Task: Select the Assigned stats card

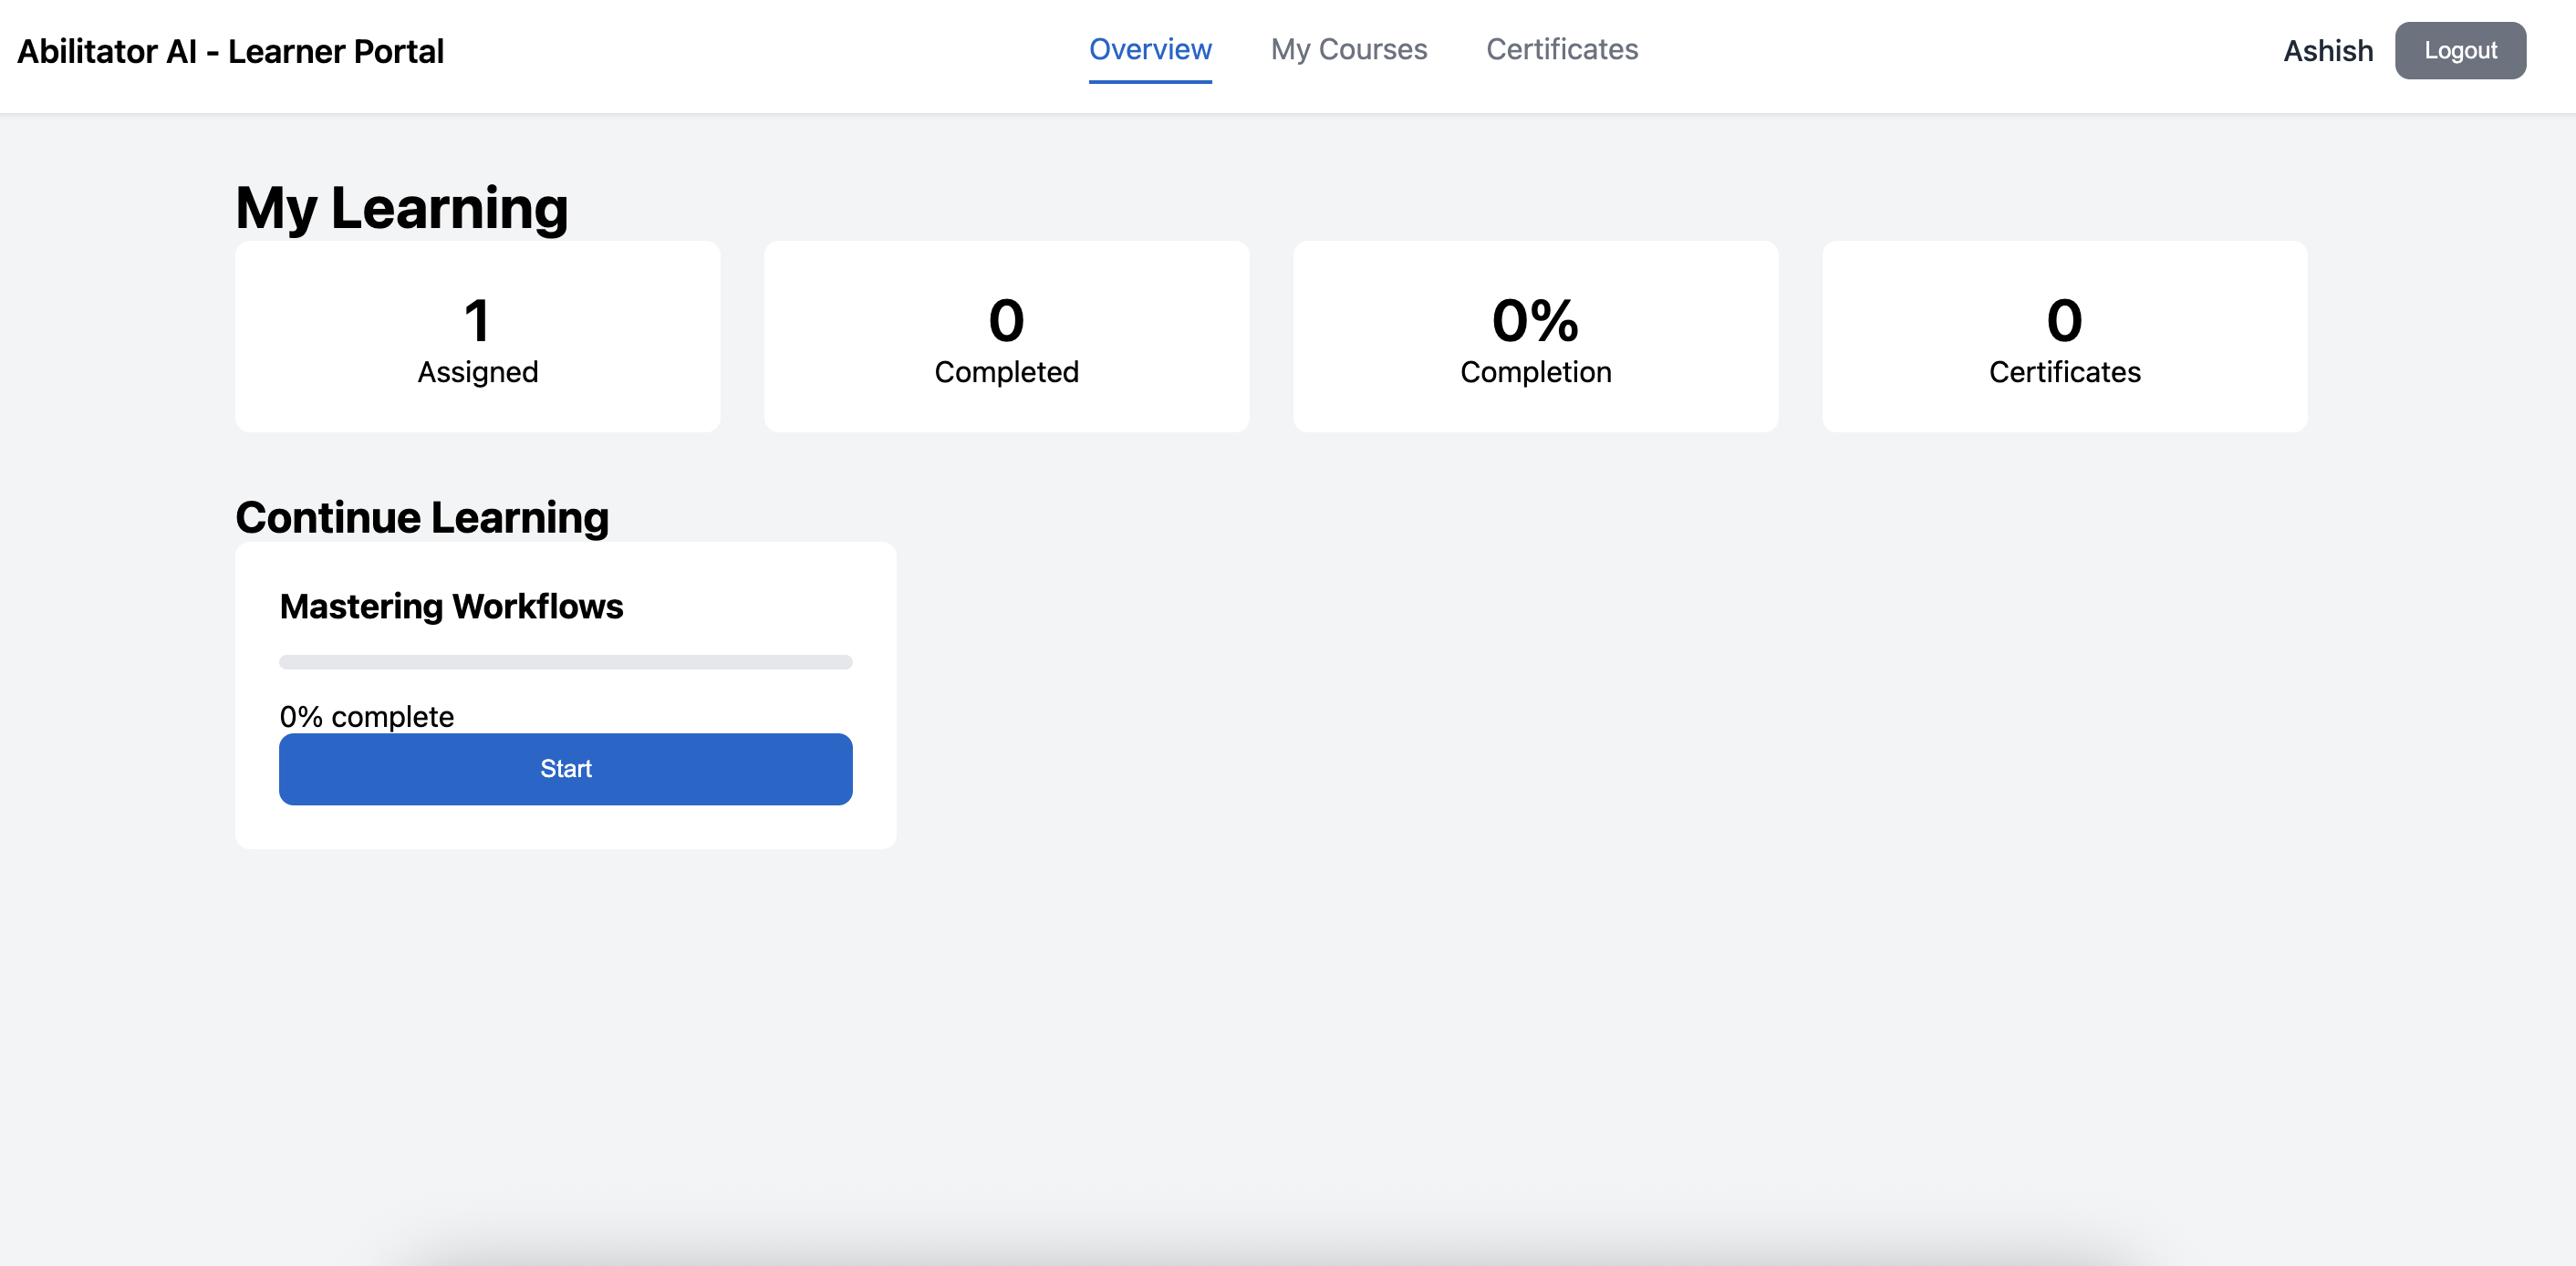Action: tap(477, 337)
